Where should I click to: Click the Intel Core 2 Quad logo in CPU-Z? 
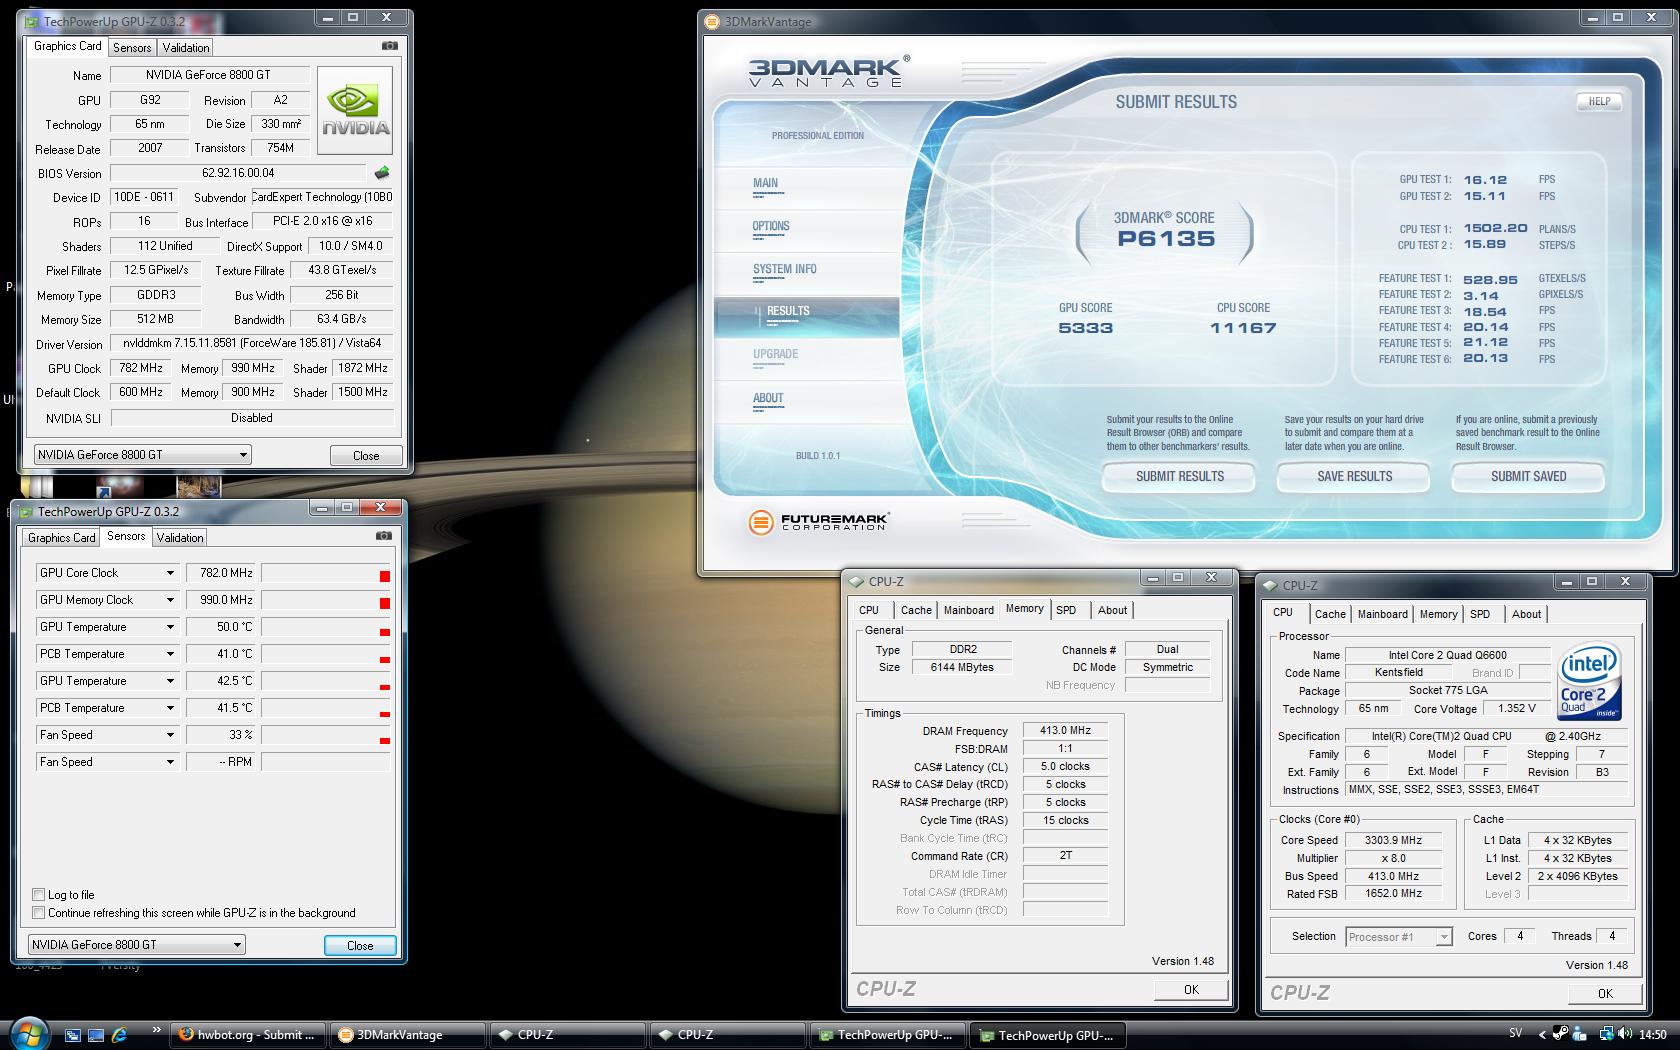[1589, 681]
